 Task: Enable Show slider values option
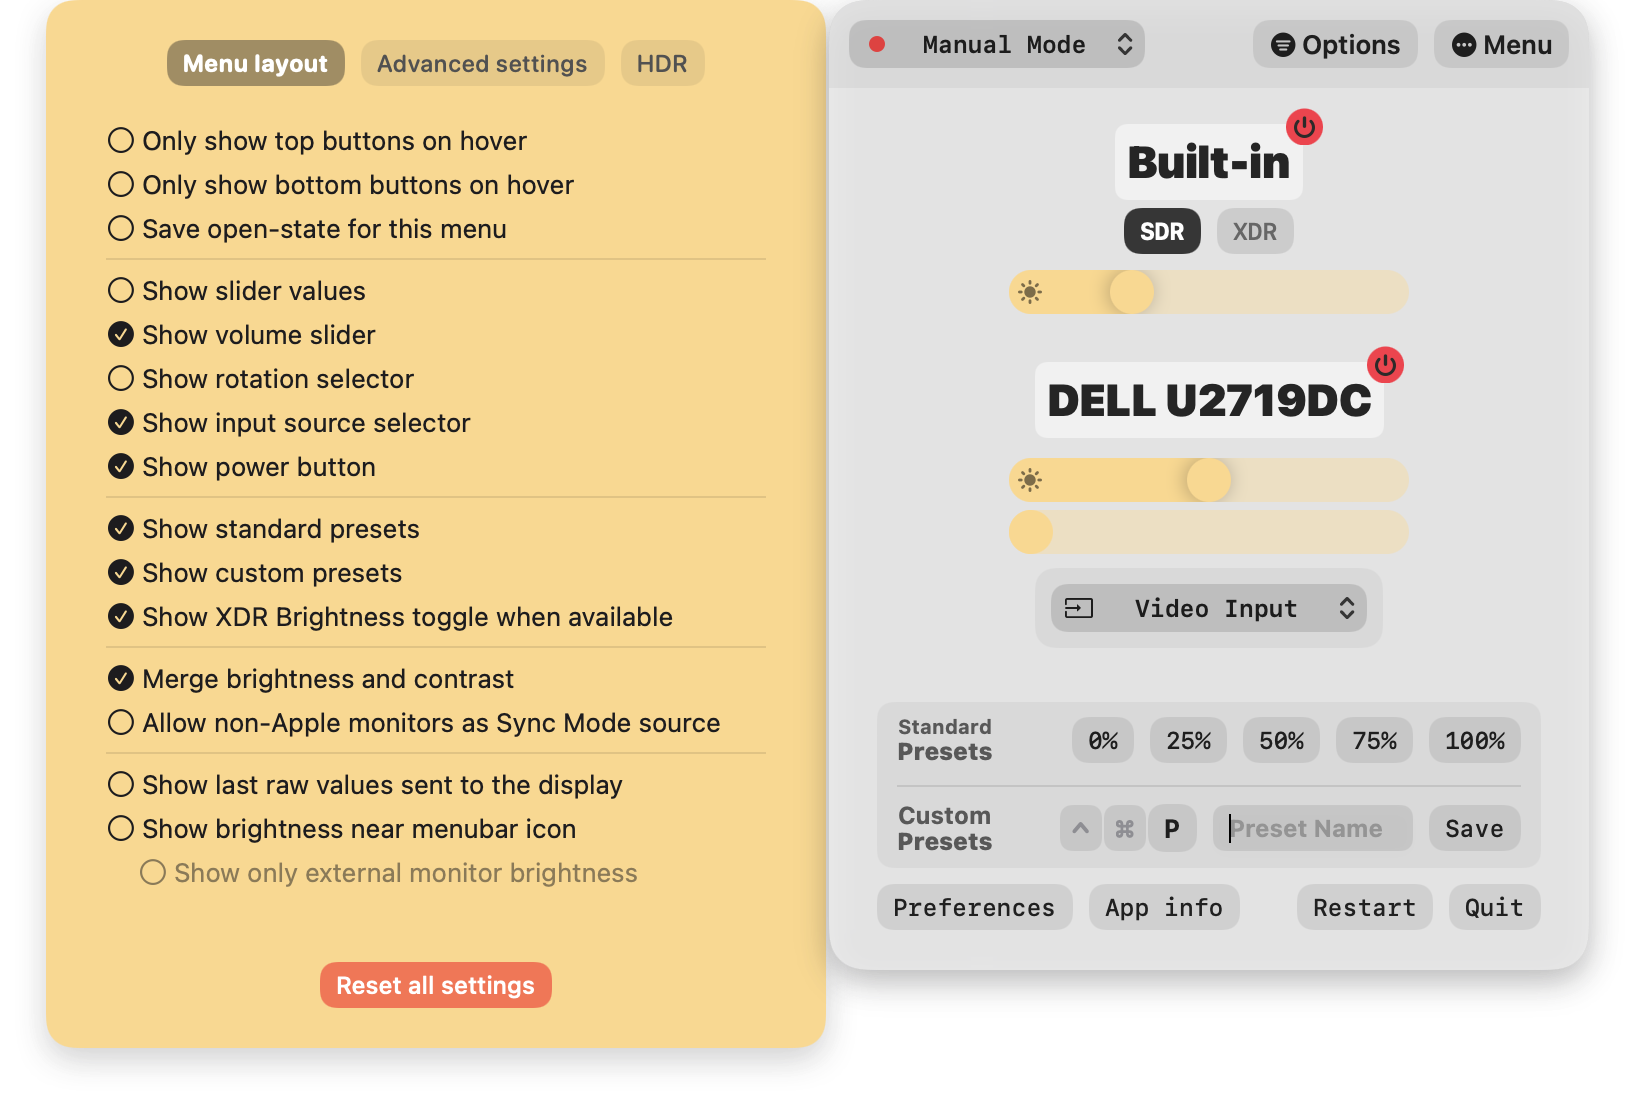237,291
